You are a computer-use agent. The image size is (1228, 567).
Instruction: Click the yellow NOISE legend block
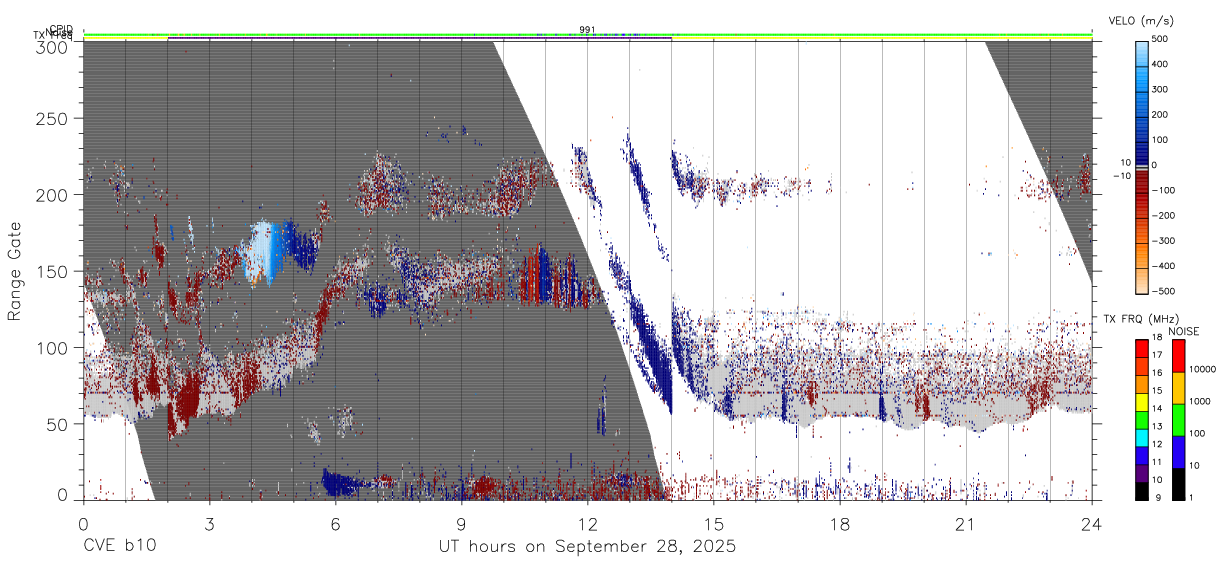tap(1177, 388)
